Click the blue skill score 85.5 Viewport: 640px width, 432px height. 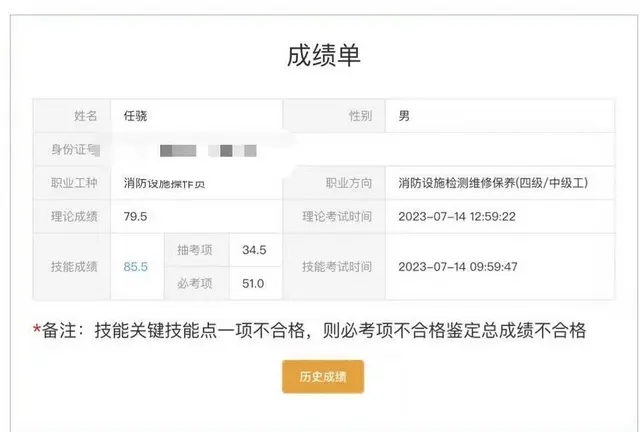136,267
